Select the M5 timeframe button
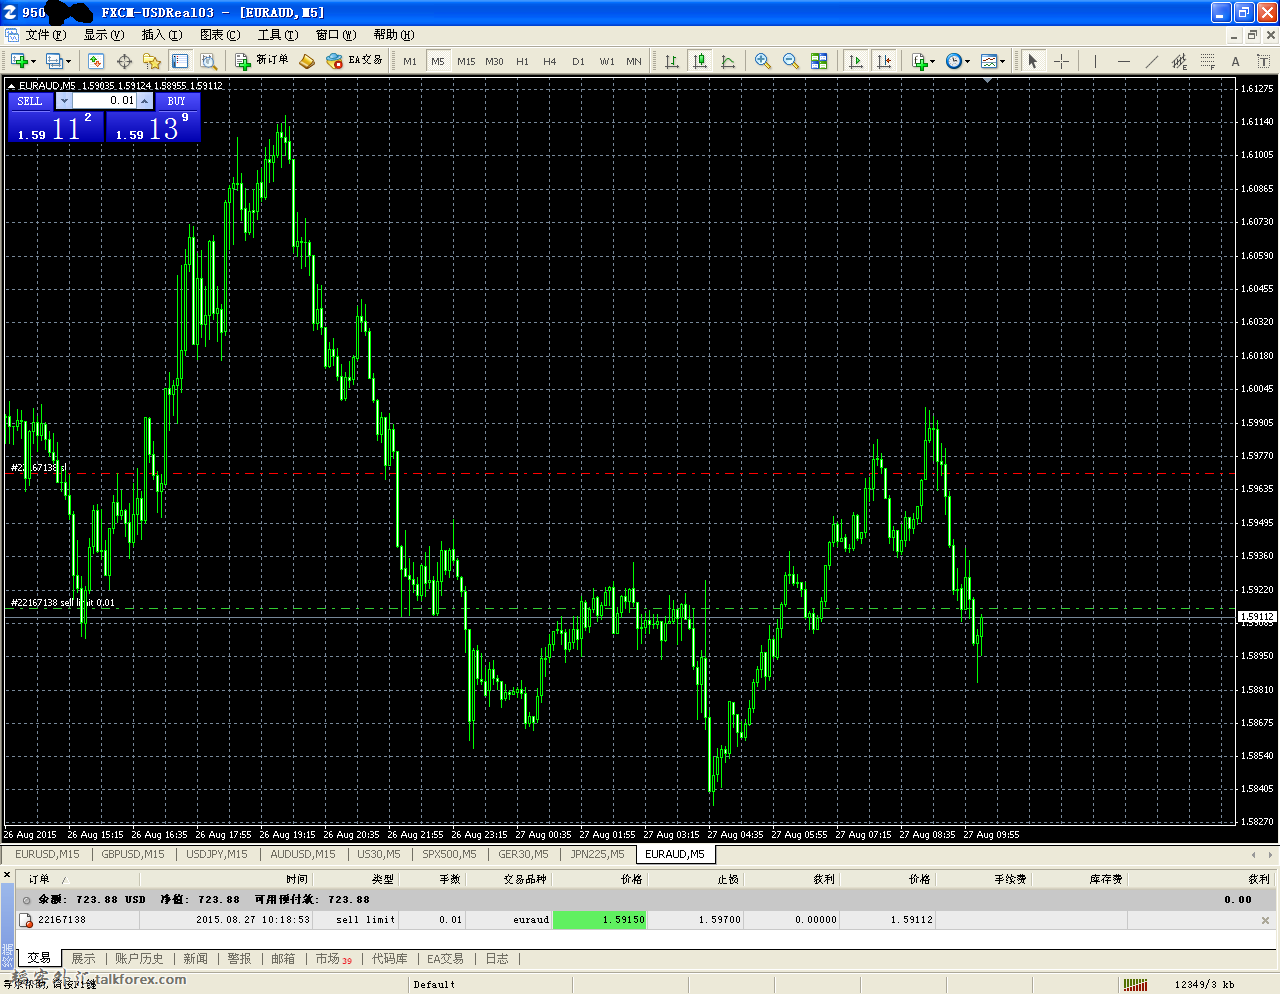The height and width of the screenshot is (994, 1280). click(x=438, y=61)
